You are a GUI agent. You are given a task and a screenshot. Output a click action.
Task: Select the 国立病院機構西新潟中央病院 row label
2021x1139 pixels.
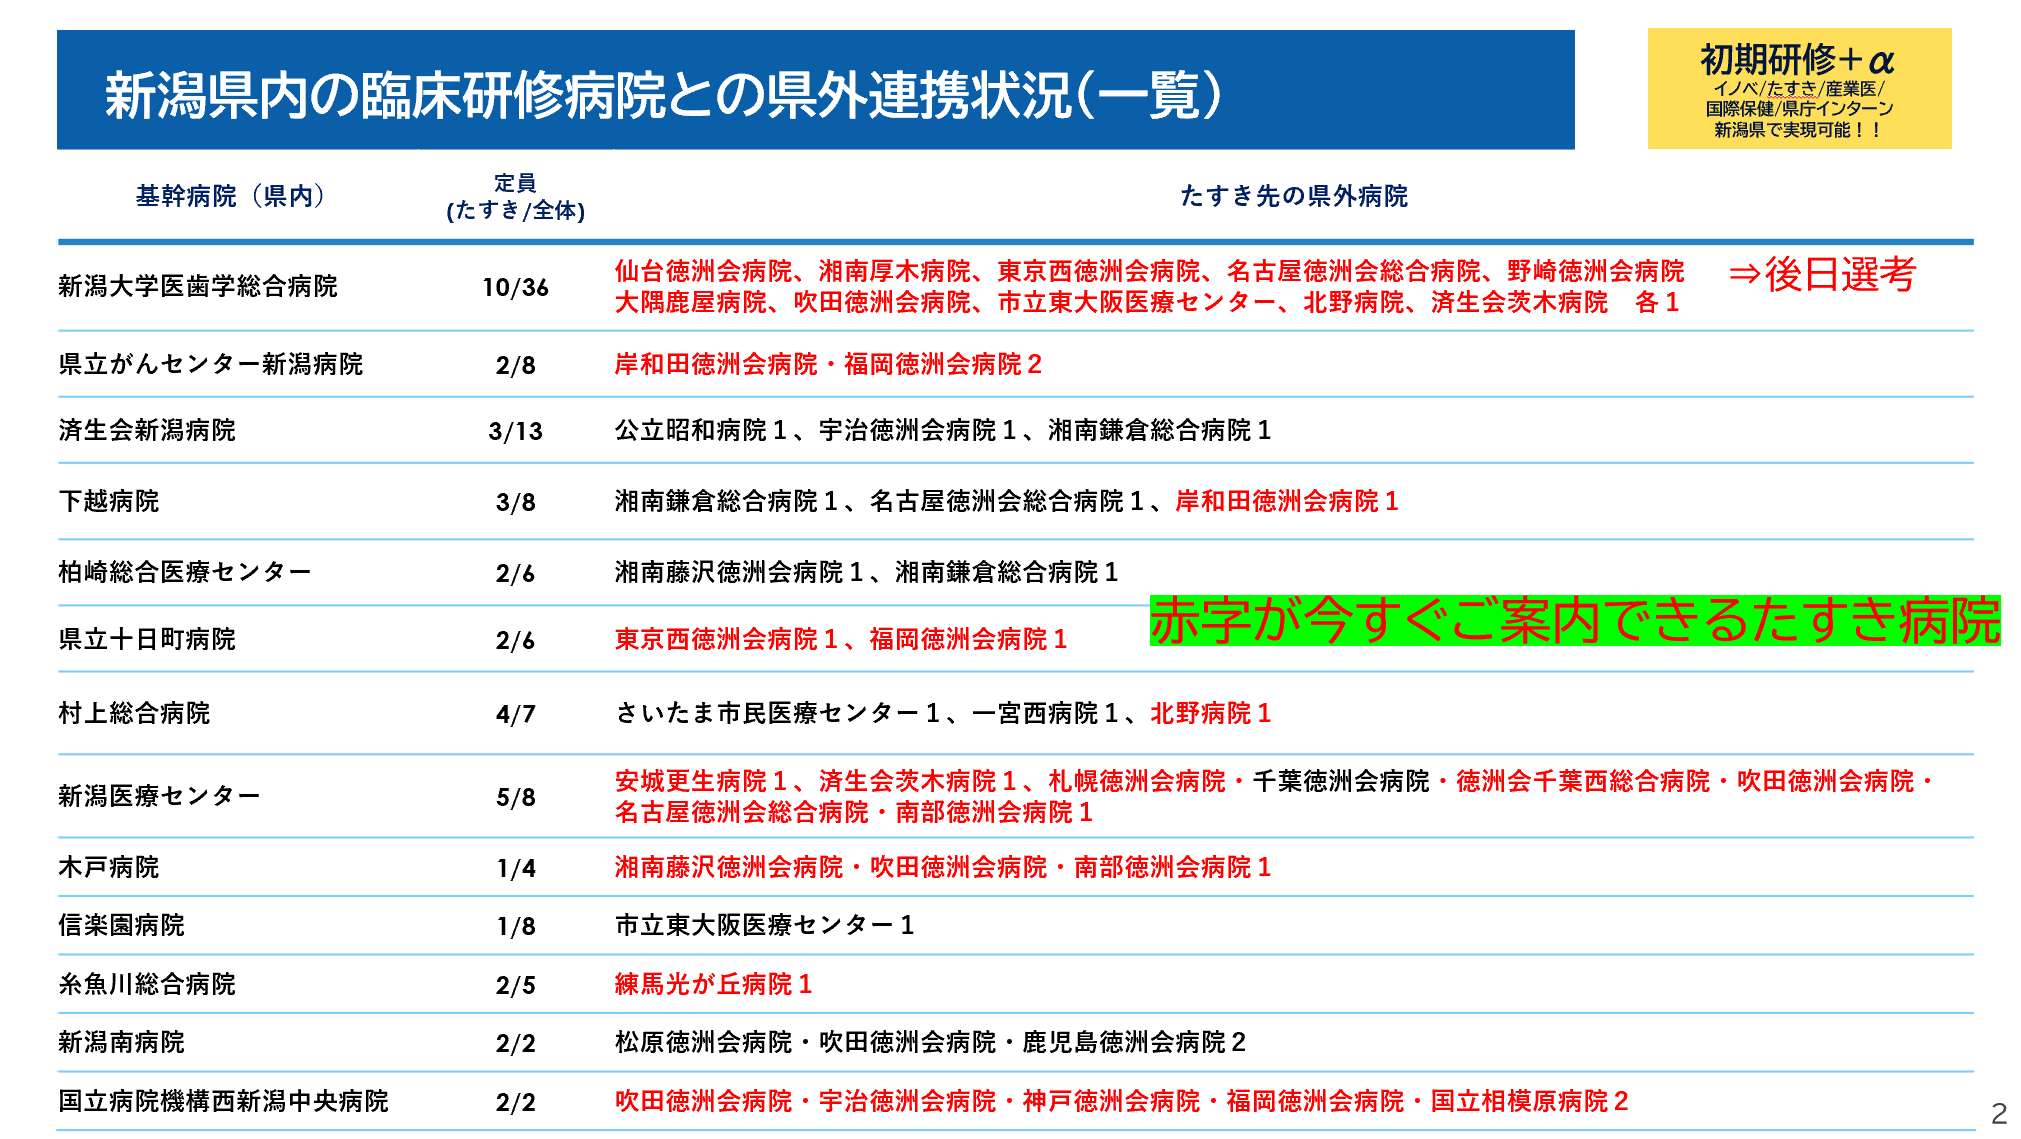click(223, 1102)
